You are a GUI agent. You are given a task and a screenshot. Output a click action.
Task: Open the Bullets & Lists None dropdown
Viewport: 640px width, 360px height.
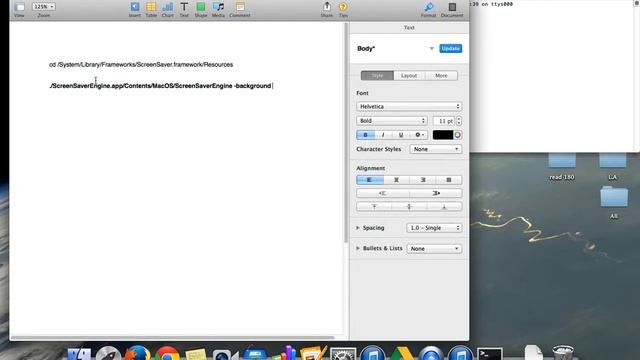434,249
